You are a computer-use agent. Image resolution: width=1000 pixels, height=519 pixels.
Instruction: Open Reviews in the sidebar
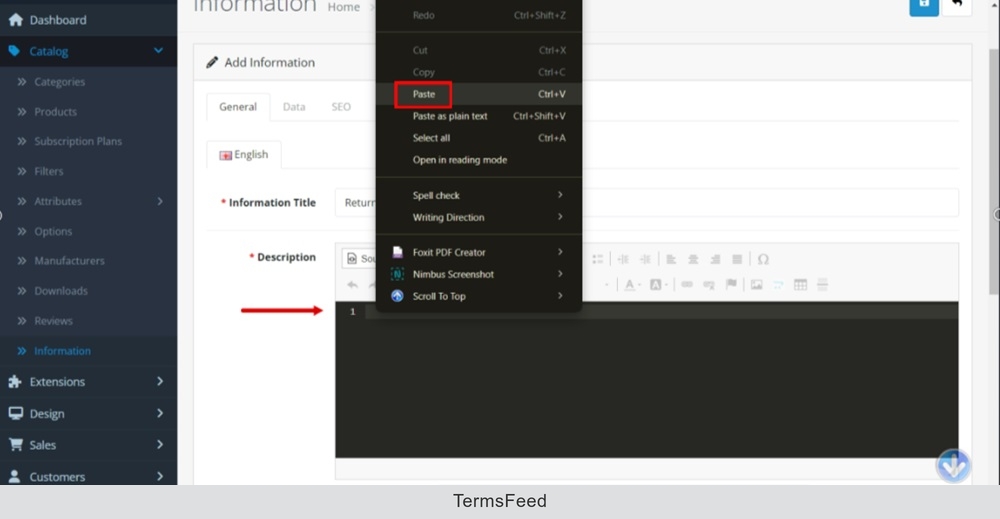tap(53, 321)
